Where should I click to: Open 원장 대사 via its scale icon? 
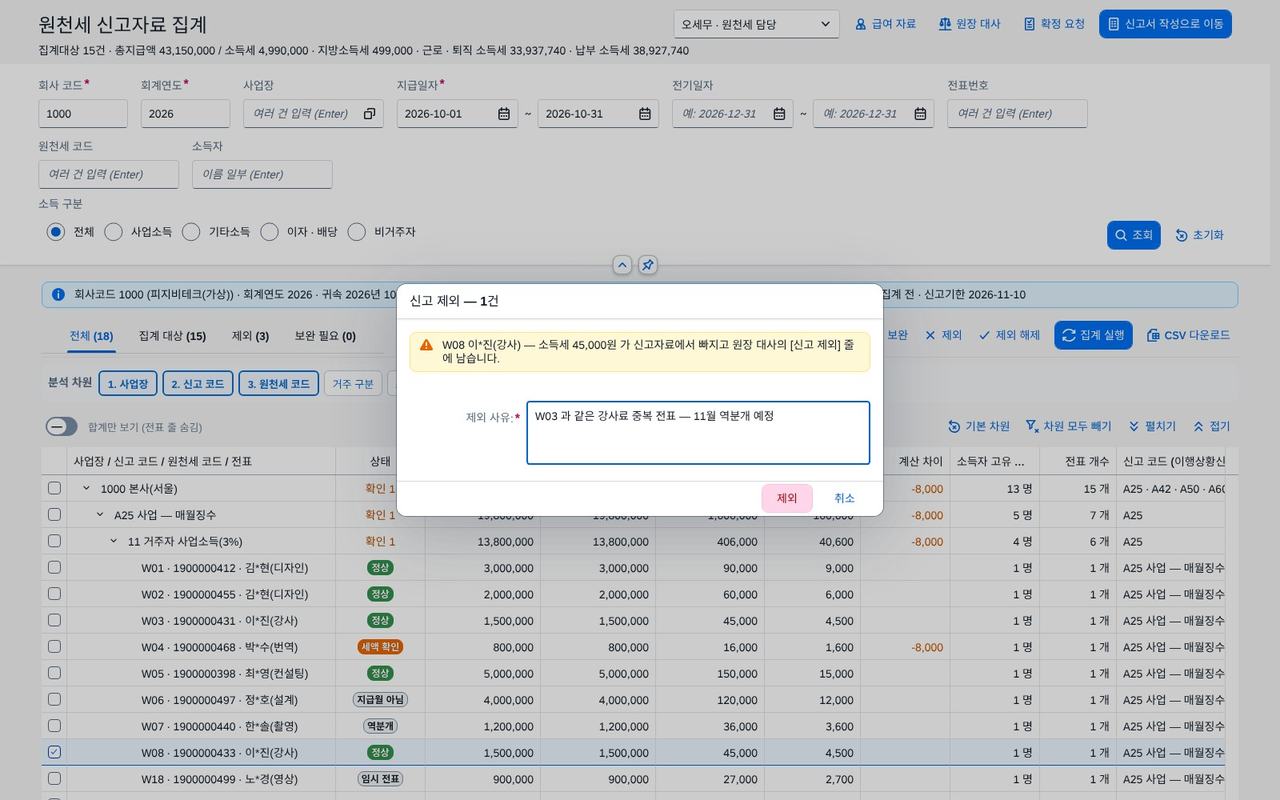pos(945,24)
